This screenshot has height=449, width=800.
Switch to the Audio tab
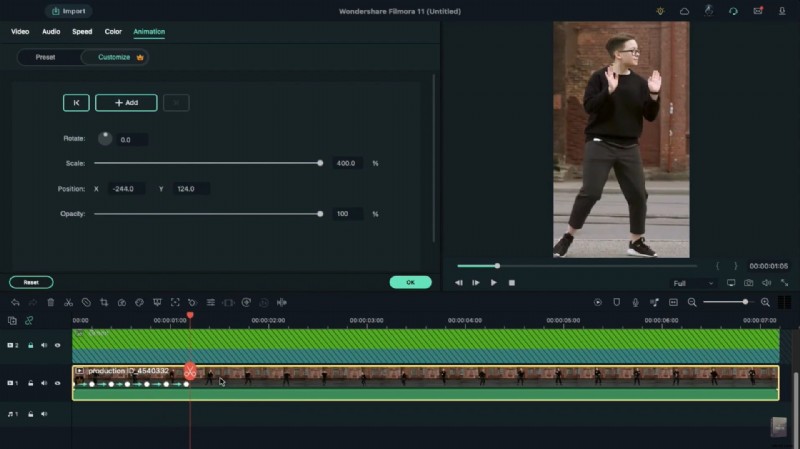click(x=51, y=32)
